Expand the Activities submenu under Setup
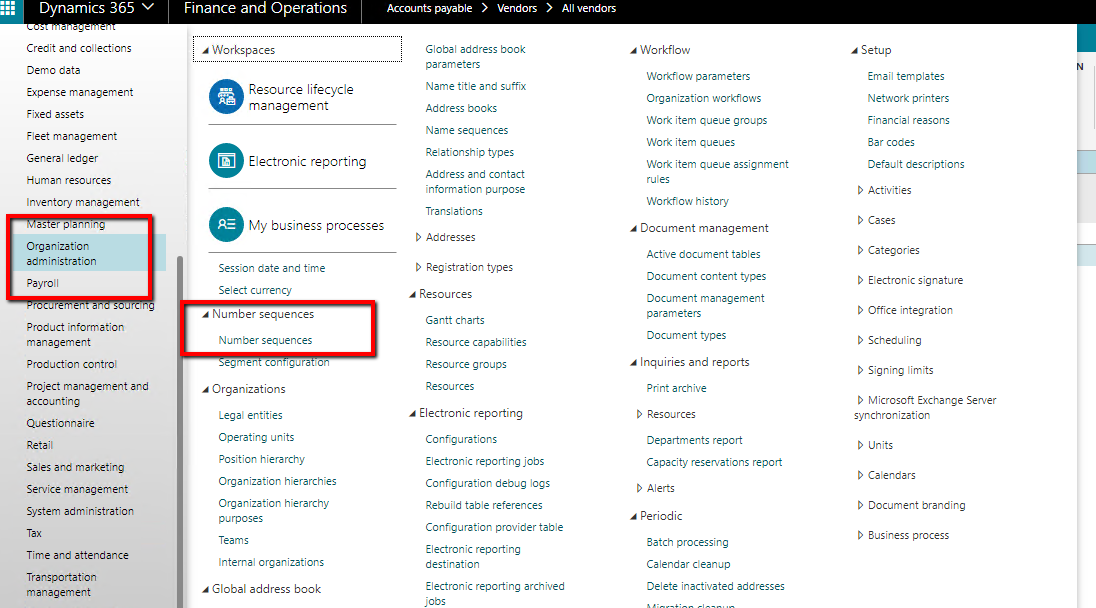The height and width of the screenshot is (608, 1096). (x=860, y=190)
